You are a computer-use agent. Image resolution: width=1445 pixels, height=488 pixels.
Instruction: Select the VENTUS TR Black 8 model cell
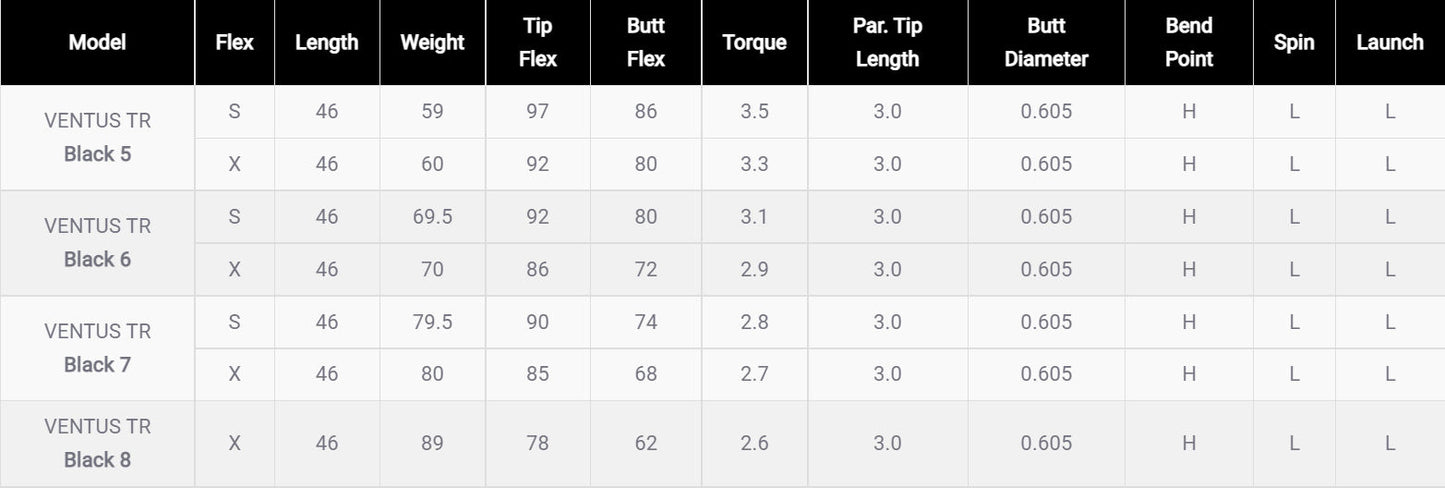[x=97, y=443]
